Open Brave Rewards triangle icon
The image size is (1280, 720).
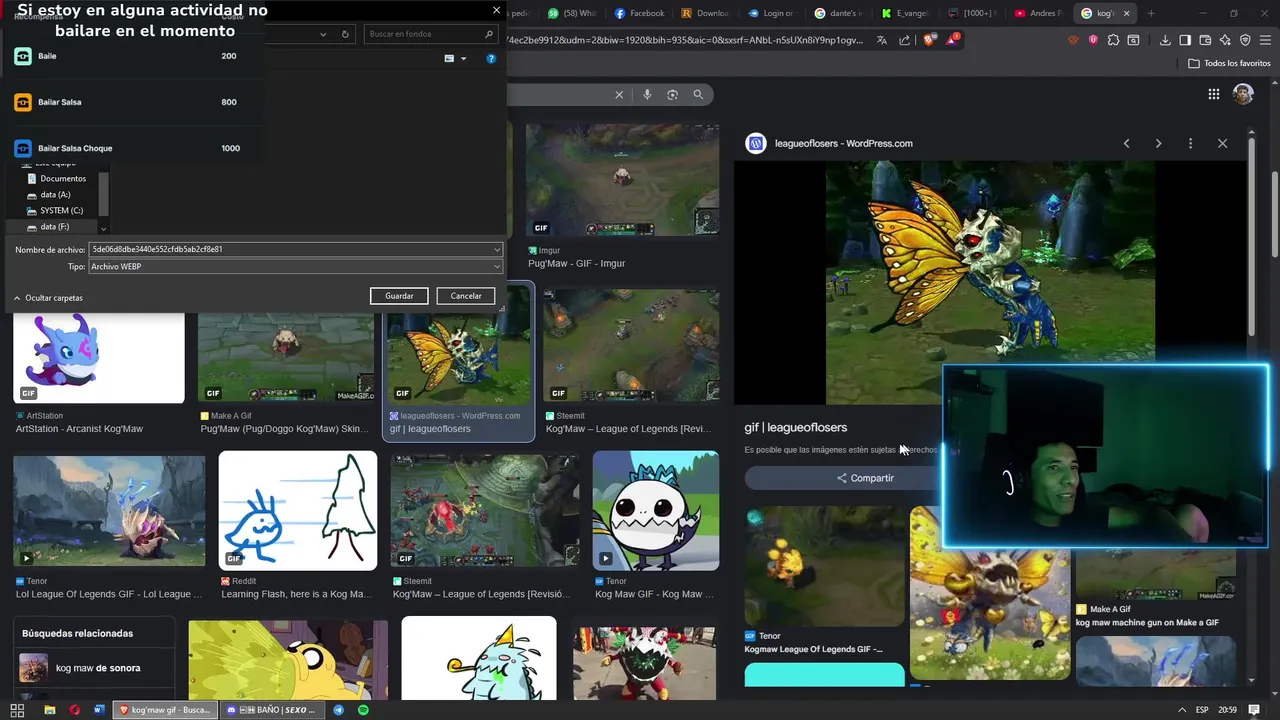(952, 40)
